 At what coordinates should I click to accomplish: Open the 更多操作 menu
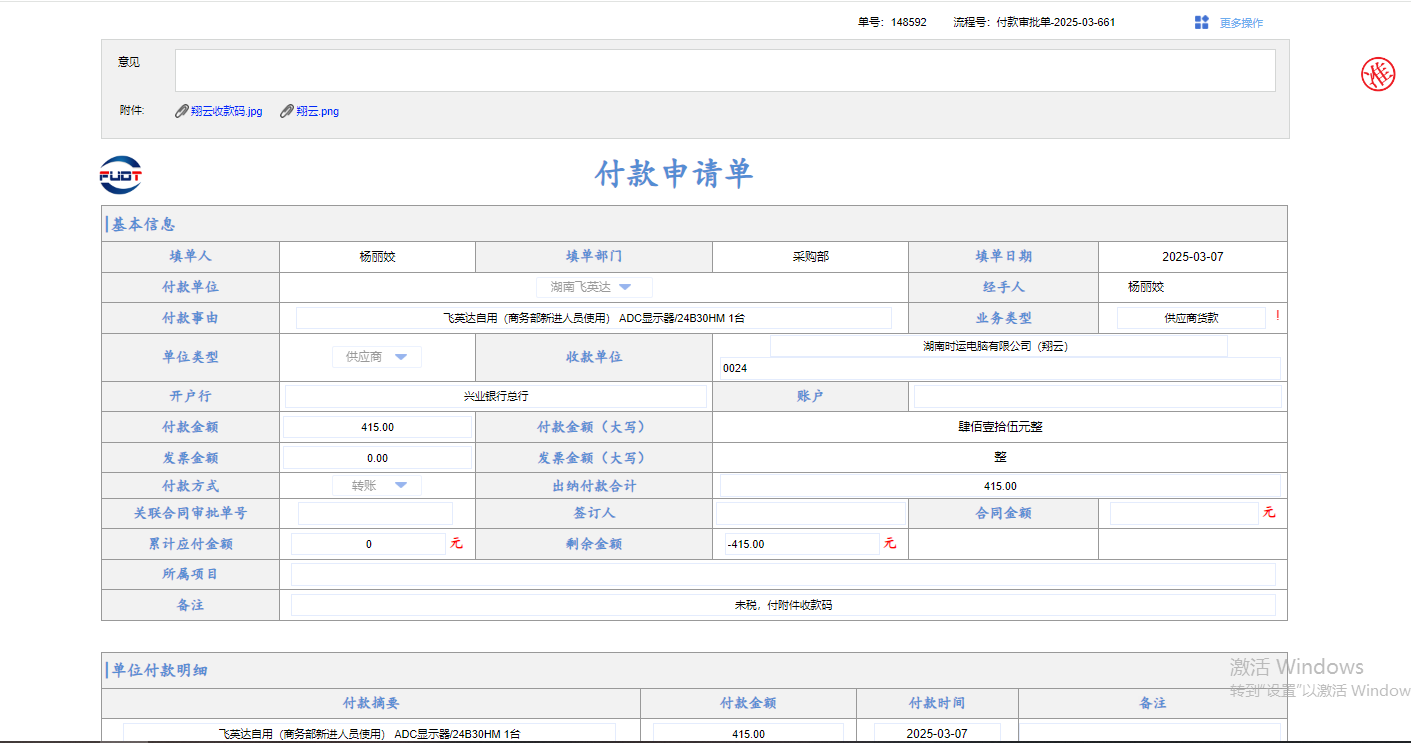tap(1240, 23)
